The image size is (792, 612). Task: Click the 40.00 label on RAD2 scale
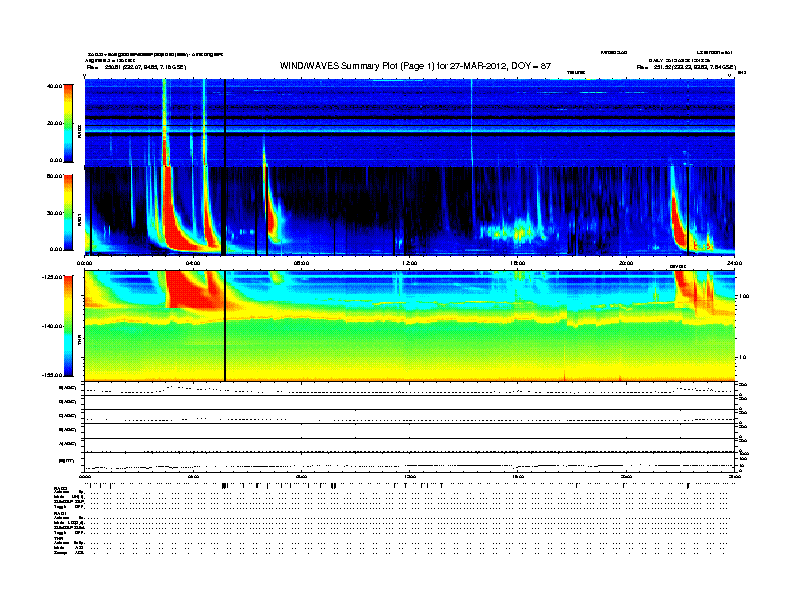click(x=54, y=86)
